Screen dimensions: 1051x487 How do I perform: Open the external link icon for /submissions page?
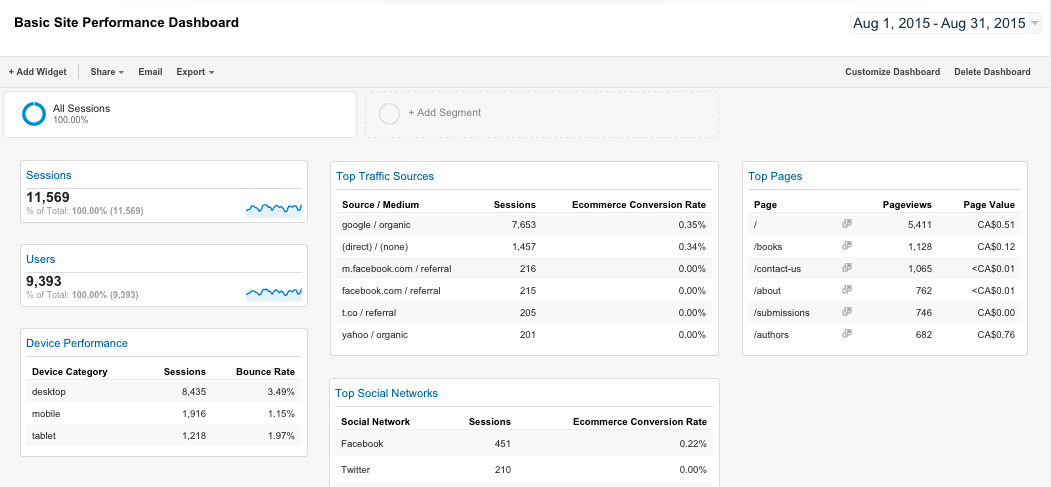[x=846, y=312]
